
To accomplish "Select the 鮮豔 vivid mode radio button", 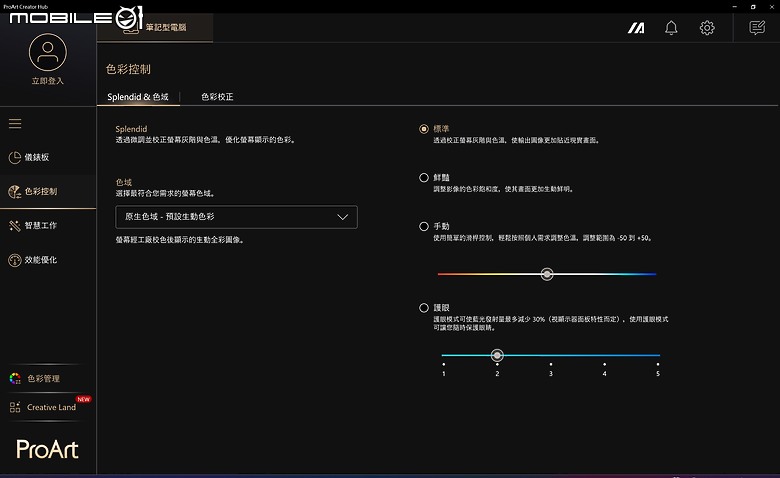I will [x=424, y=178].
